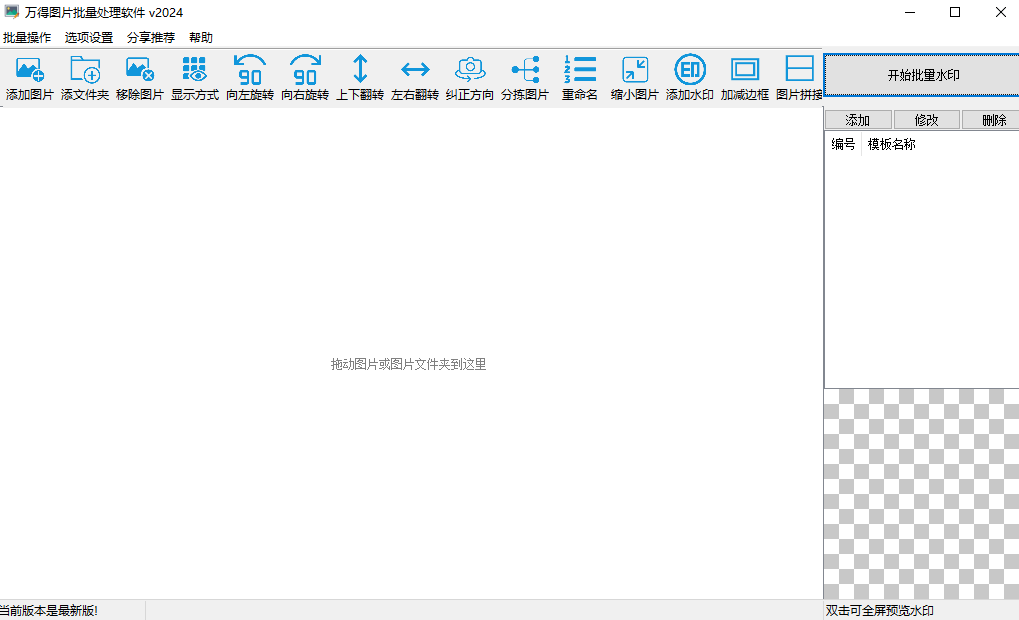Click the 修改 template button
The image size is (1019, 620).
(x=926, y=120)
